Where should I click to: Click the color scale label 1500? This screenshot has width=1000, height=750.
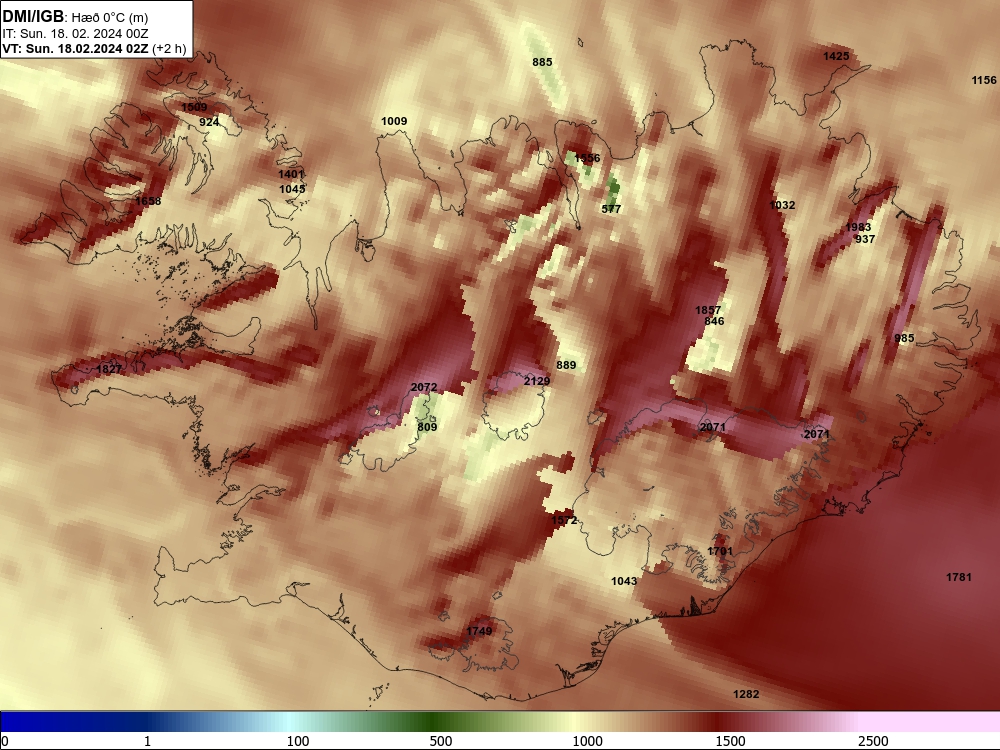[730, 741]
